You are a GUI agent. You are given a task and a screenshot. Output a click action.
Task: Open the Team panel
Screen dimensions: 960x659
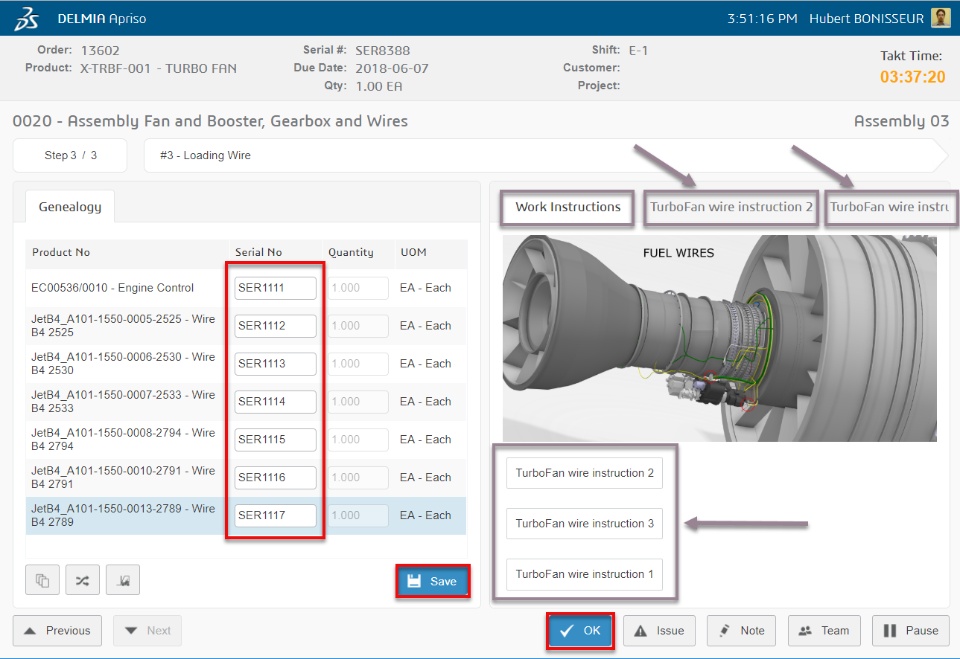coord(825,631)
